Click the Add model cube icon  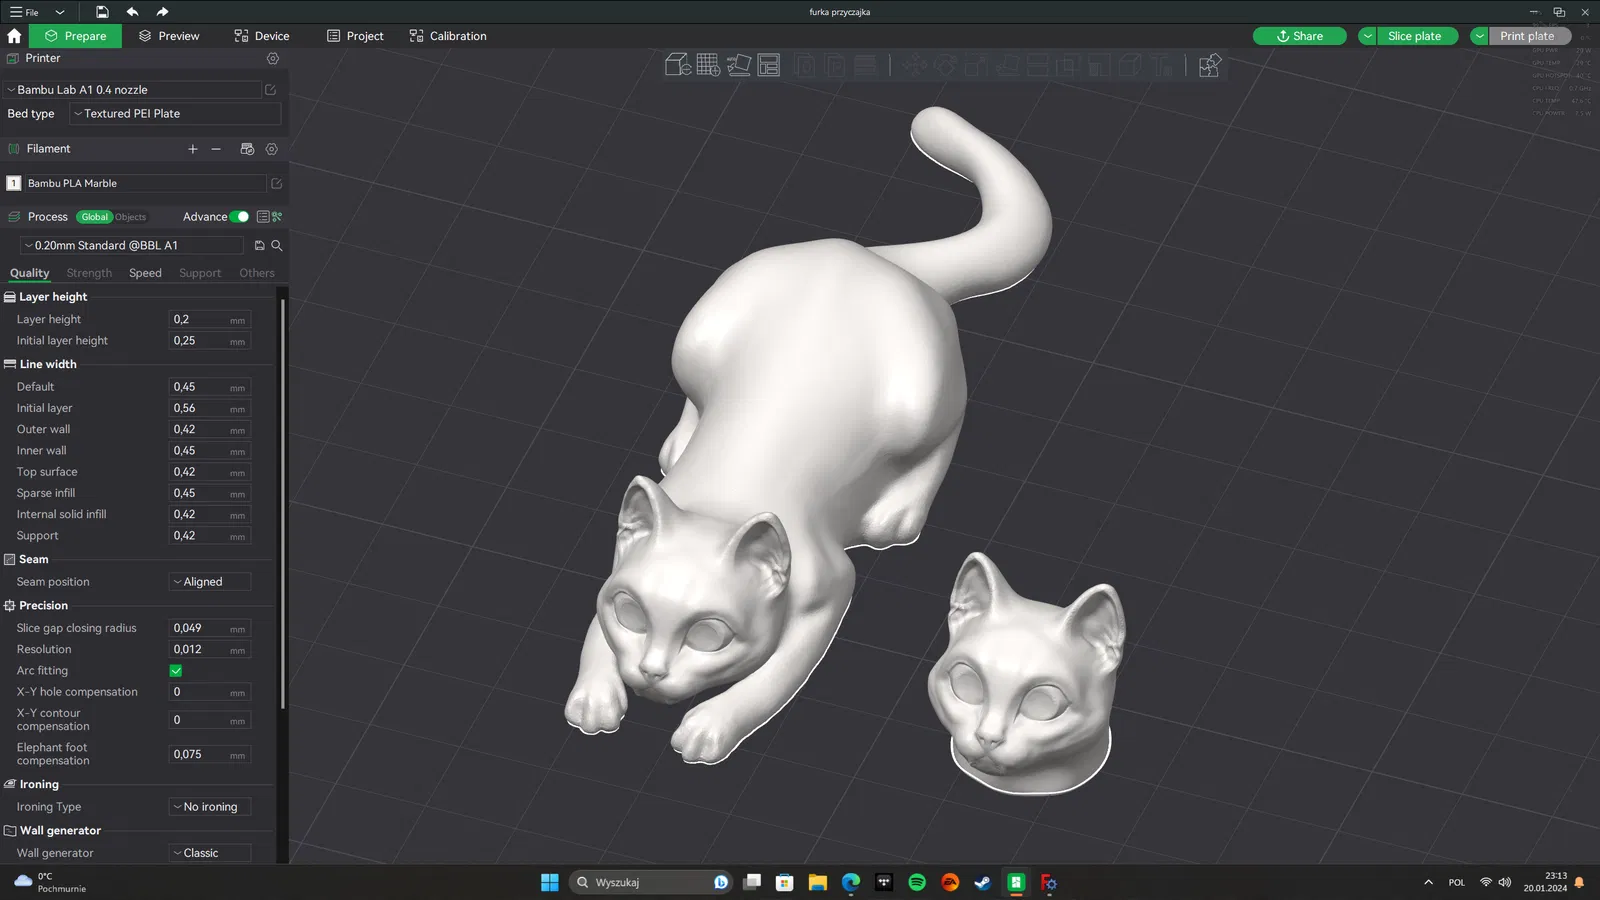tap(678, 65)
